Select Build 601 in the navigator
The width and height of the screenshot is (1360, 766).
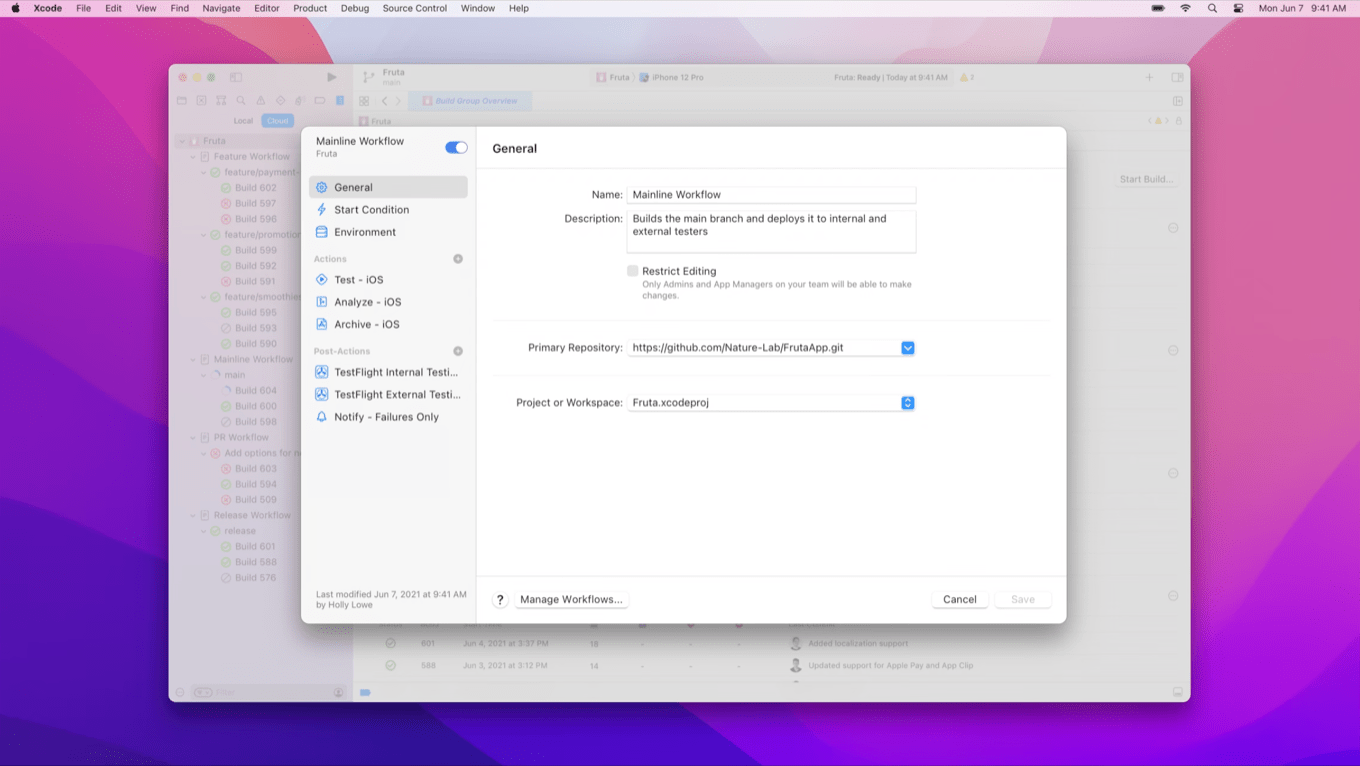[x=255, y=547]
